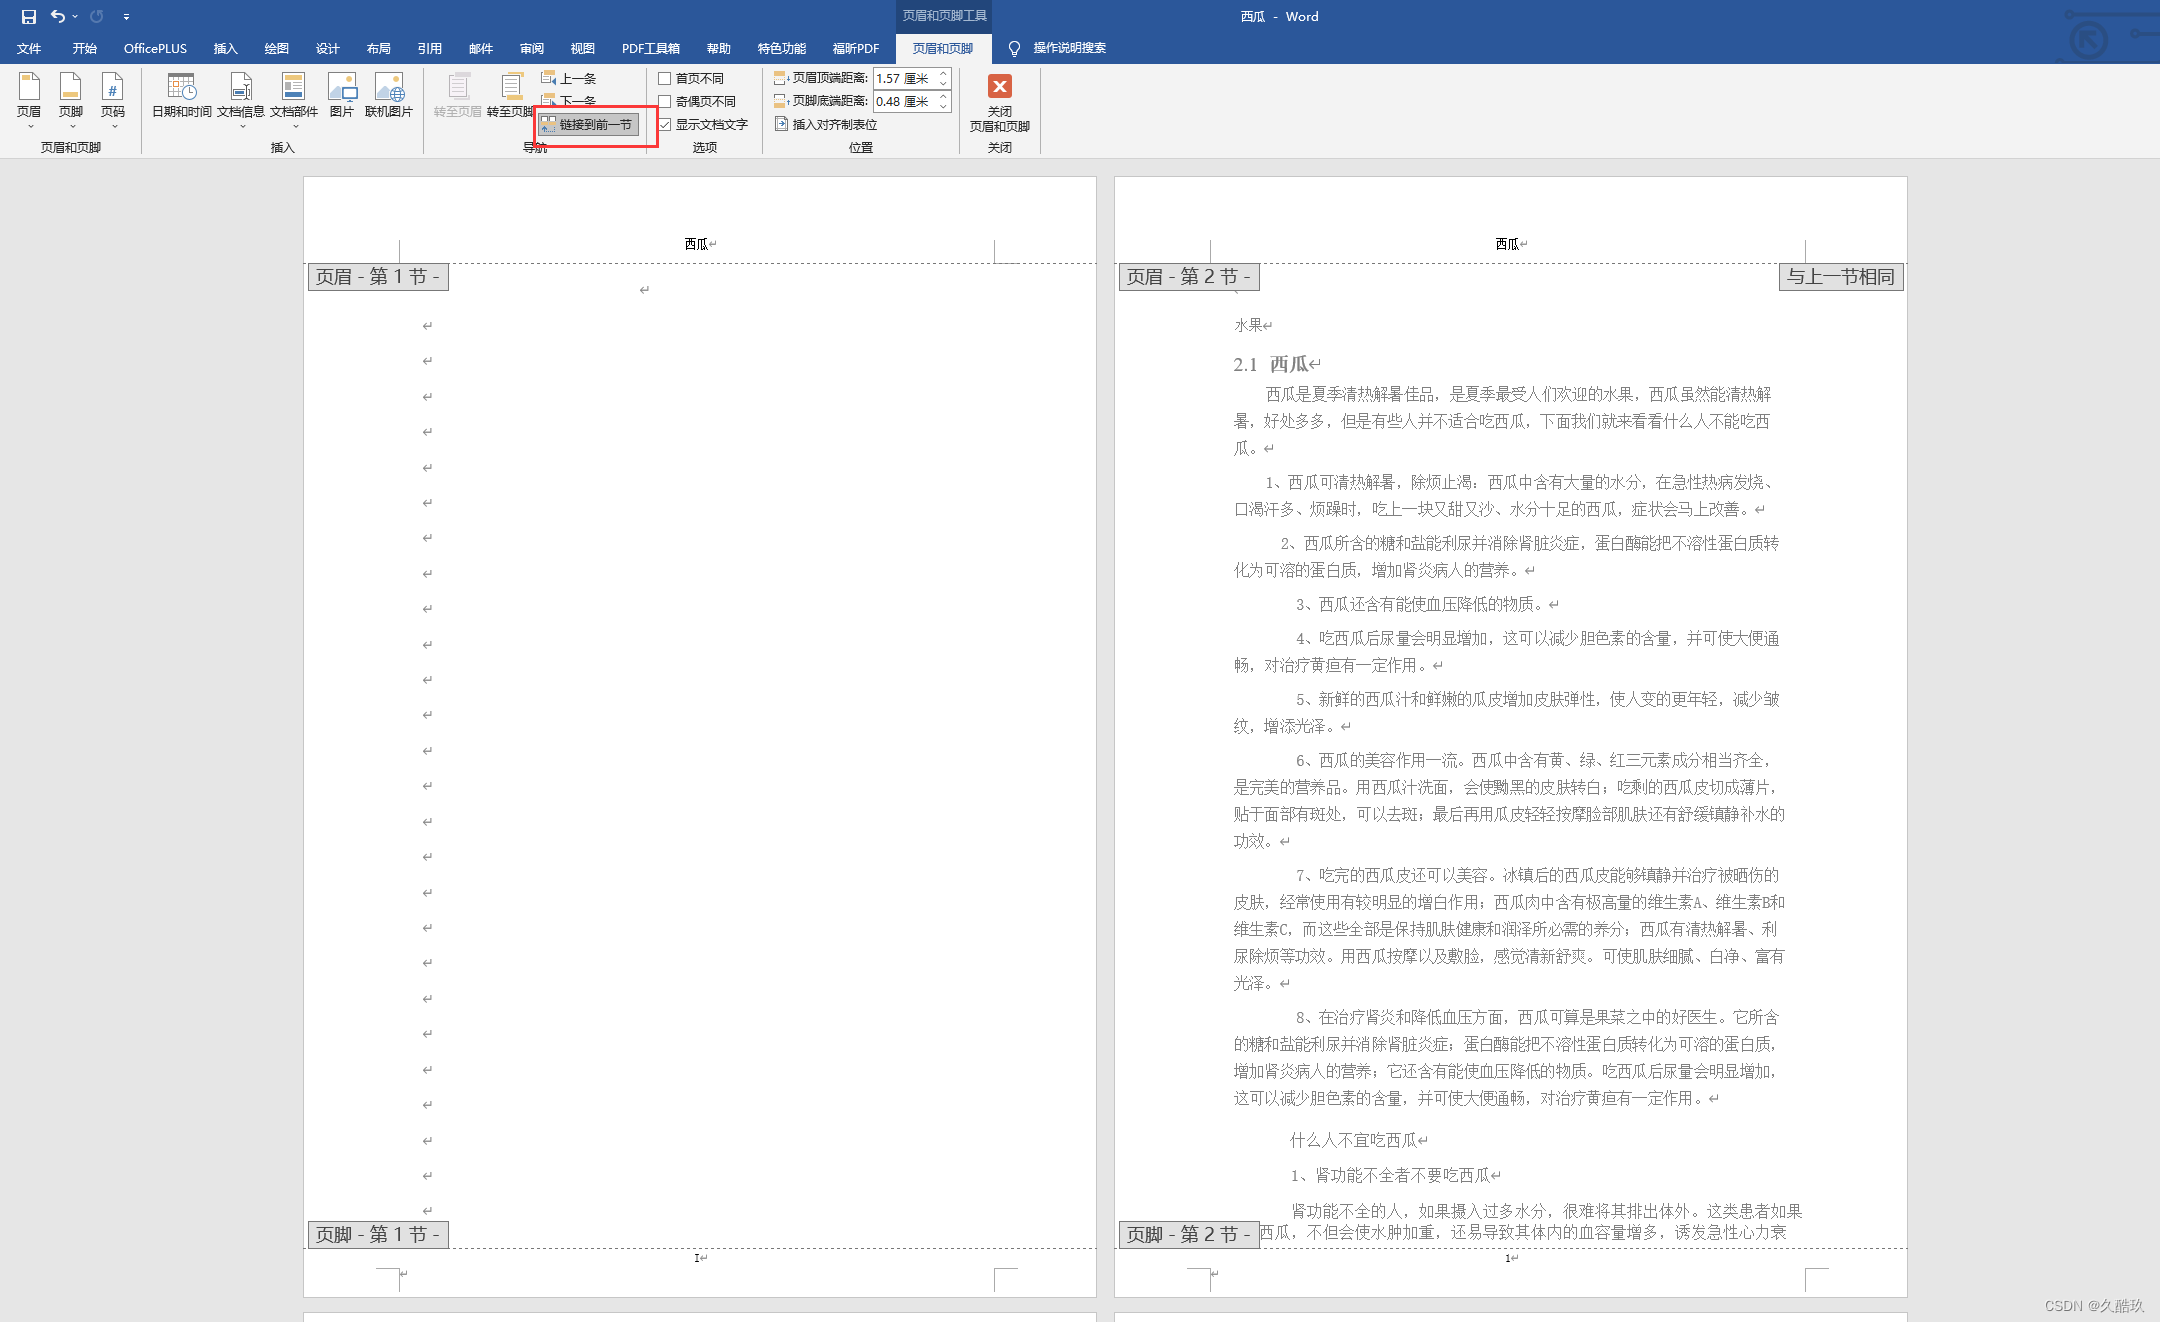Click the Save icon in quick access toolbar

28,16
